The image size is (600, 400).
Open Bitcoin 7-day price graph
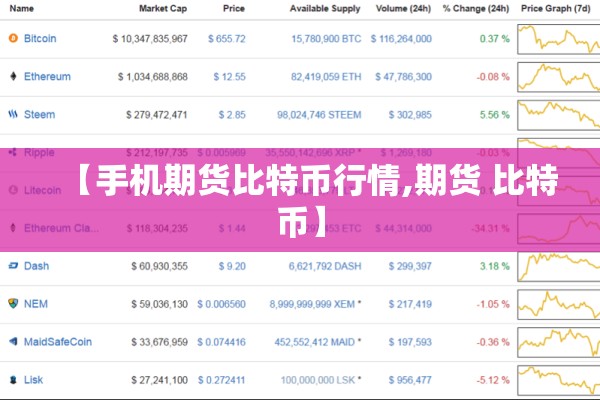559,39
